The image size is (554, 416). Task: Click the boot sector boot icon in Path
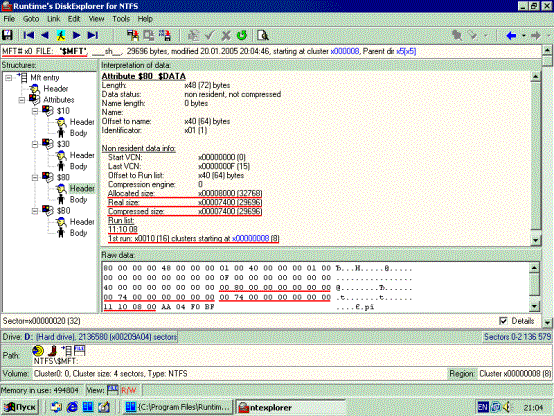(x=52, y=351)
